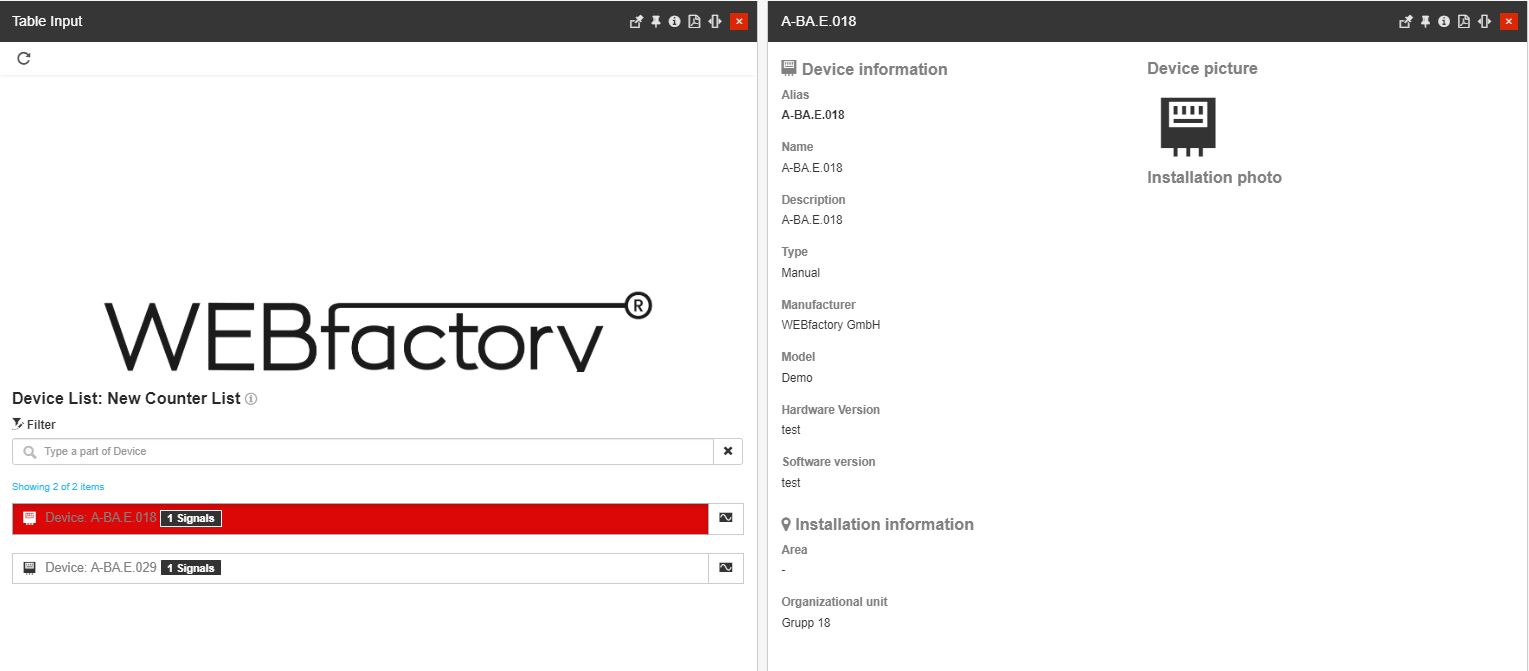Export the Table Input panel to PDF

click(695, 21)
